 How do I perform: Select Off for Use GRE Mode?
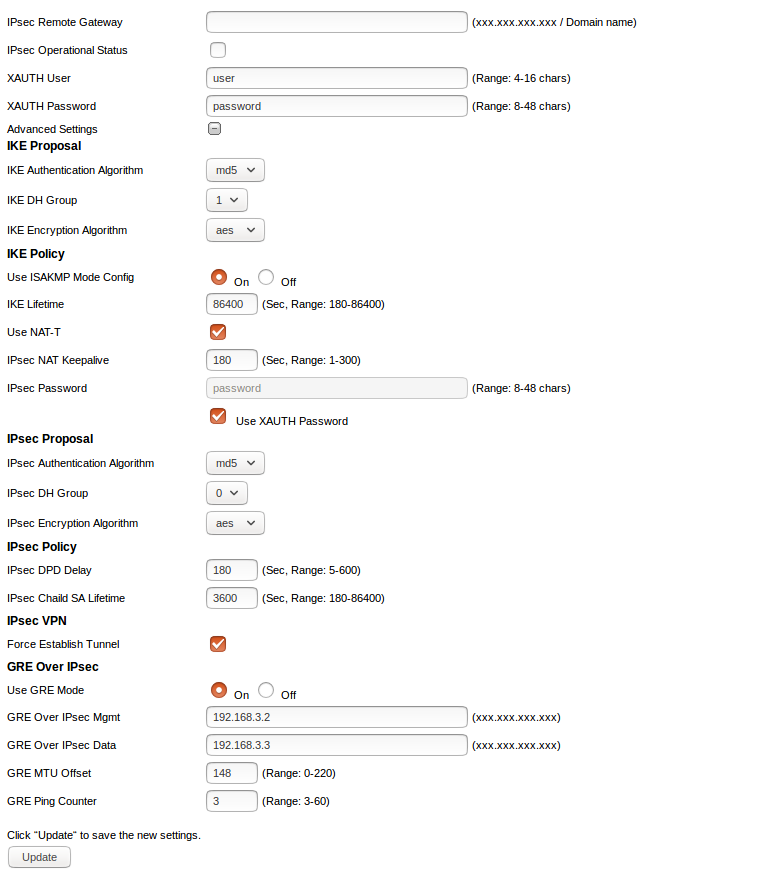[266, 690]
